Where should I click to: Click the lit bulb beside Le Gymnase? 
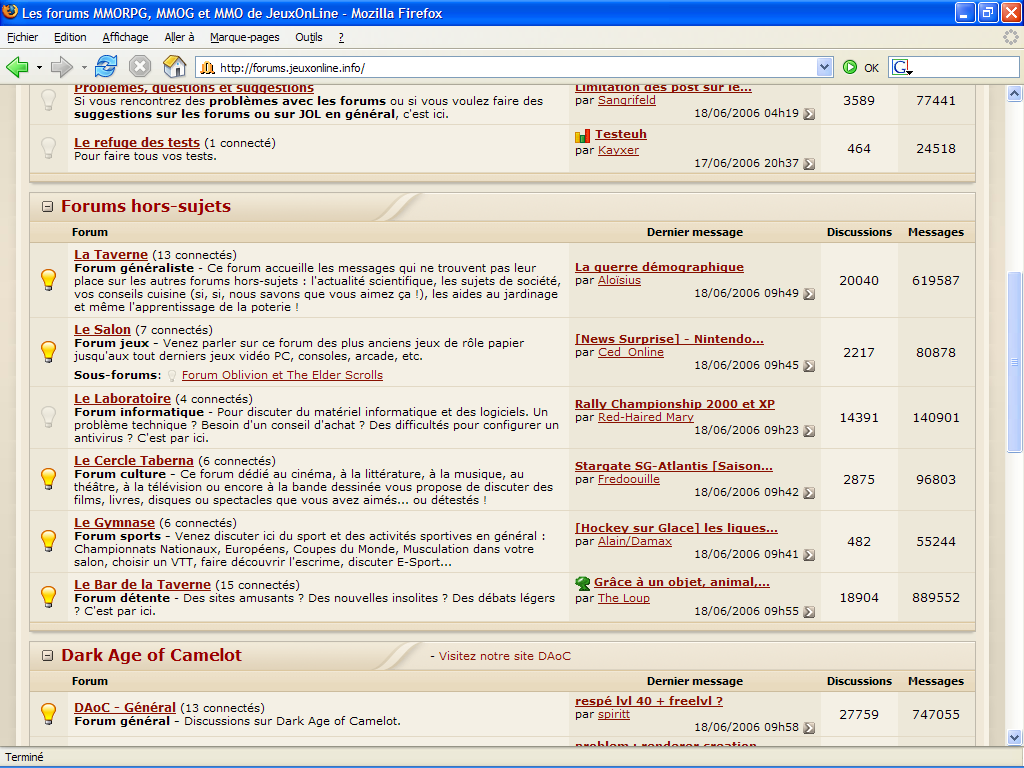(x=49, y=541)
